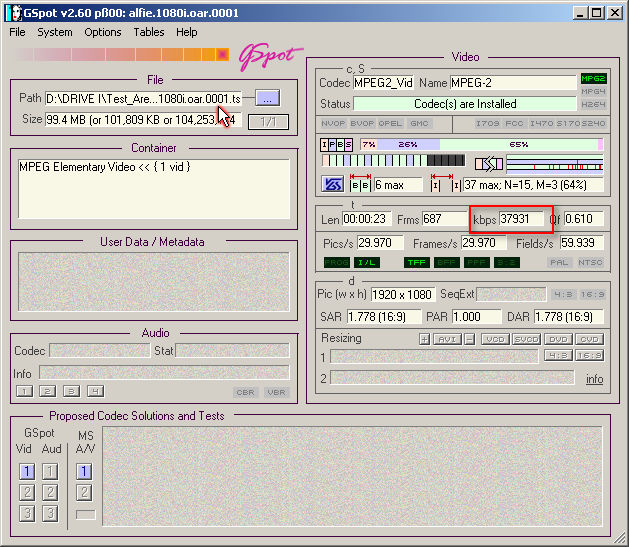The image size is (629, 547).
Task: Click the MPG4 codec indicator
Action: point(593,91)
